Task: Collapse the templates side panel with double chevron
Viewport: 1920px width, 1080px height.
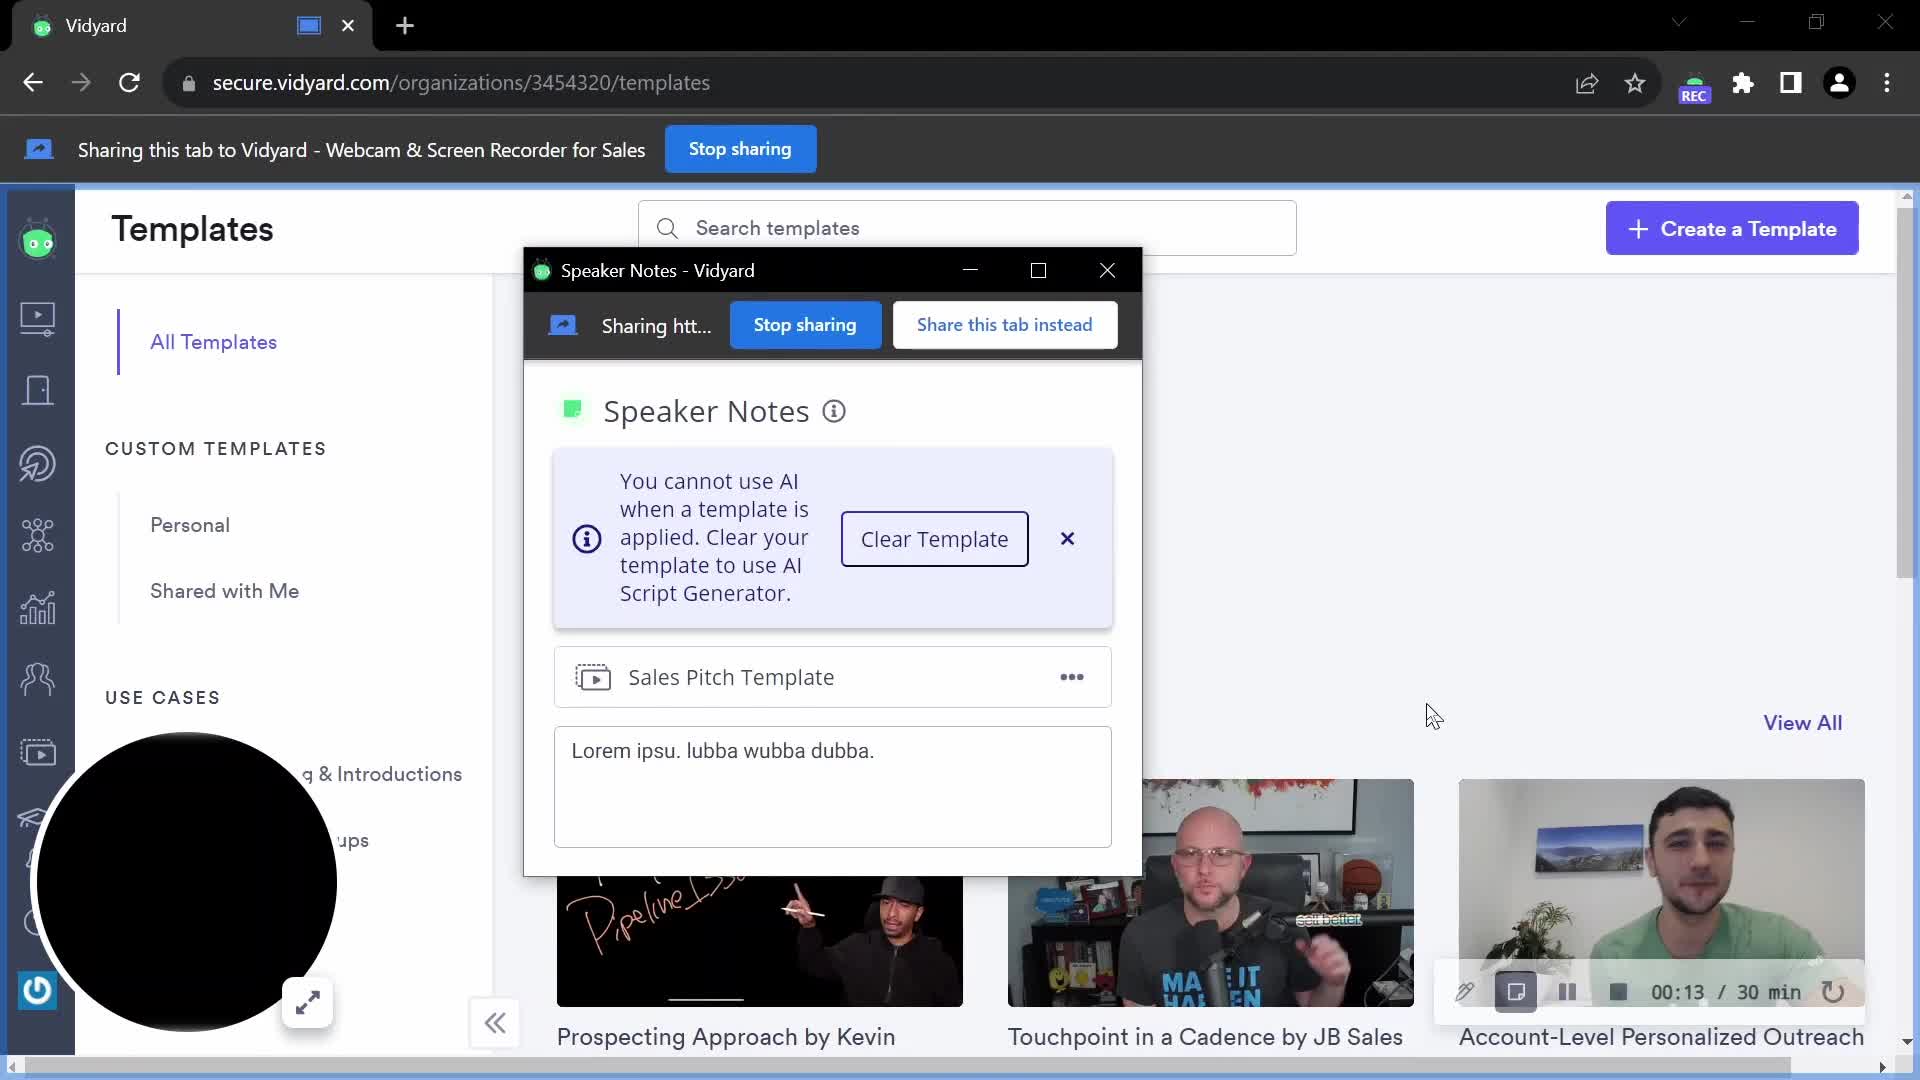Action: (x=495, y=1023)
